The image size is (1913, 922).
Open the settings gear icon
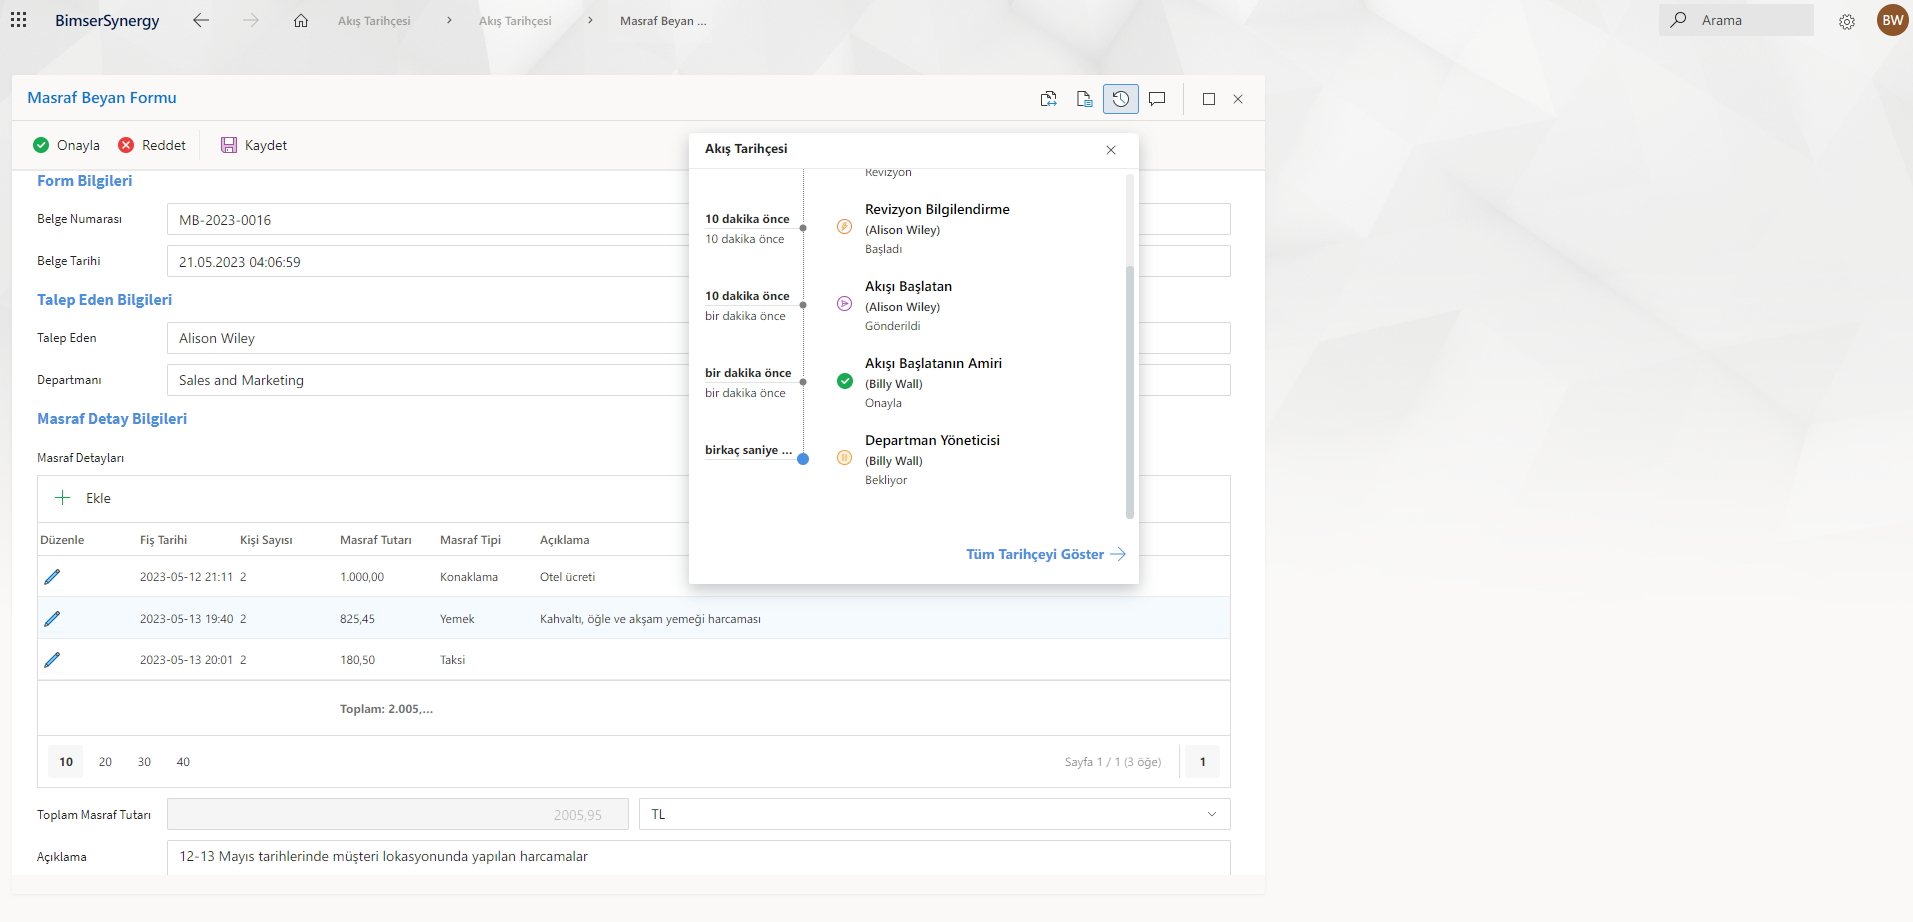pos(1847,21)
